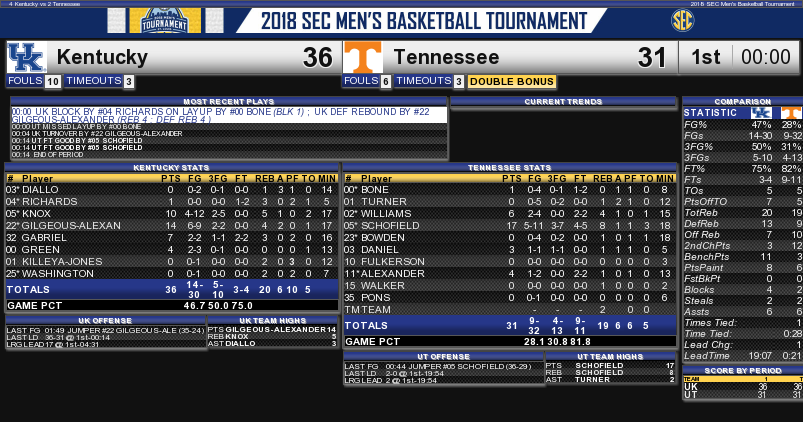Click the SEC round logo
The height and width of the screenshot is (422, 803).
coord(682,20)
